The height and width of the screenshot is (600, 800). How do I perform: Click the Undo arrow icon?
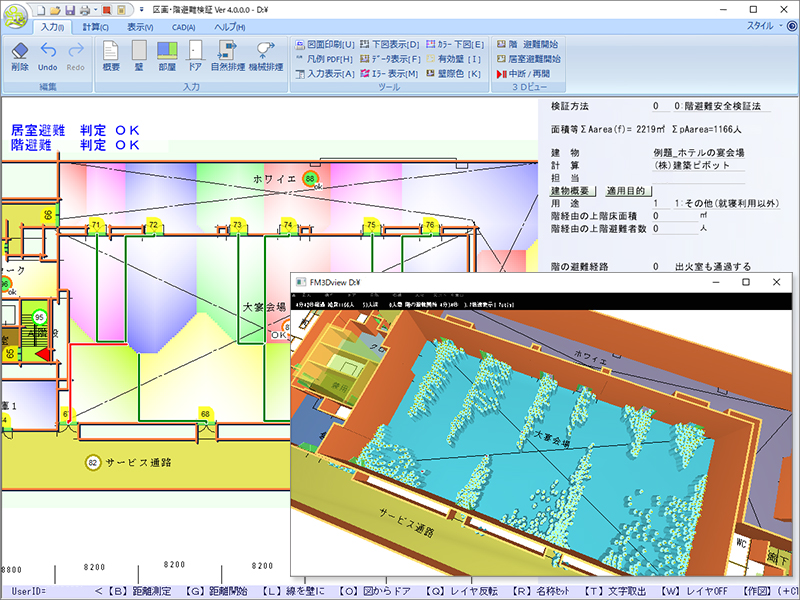tap(48, 56)
